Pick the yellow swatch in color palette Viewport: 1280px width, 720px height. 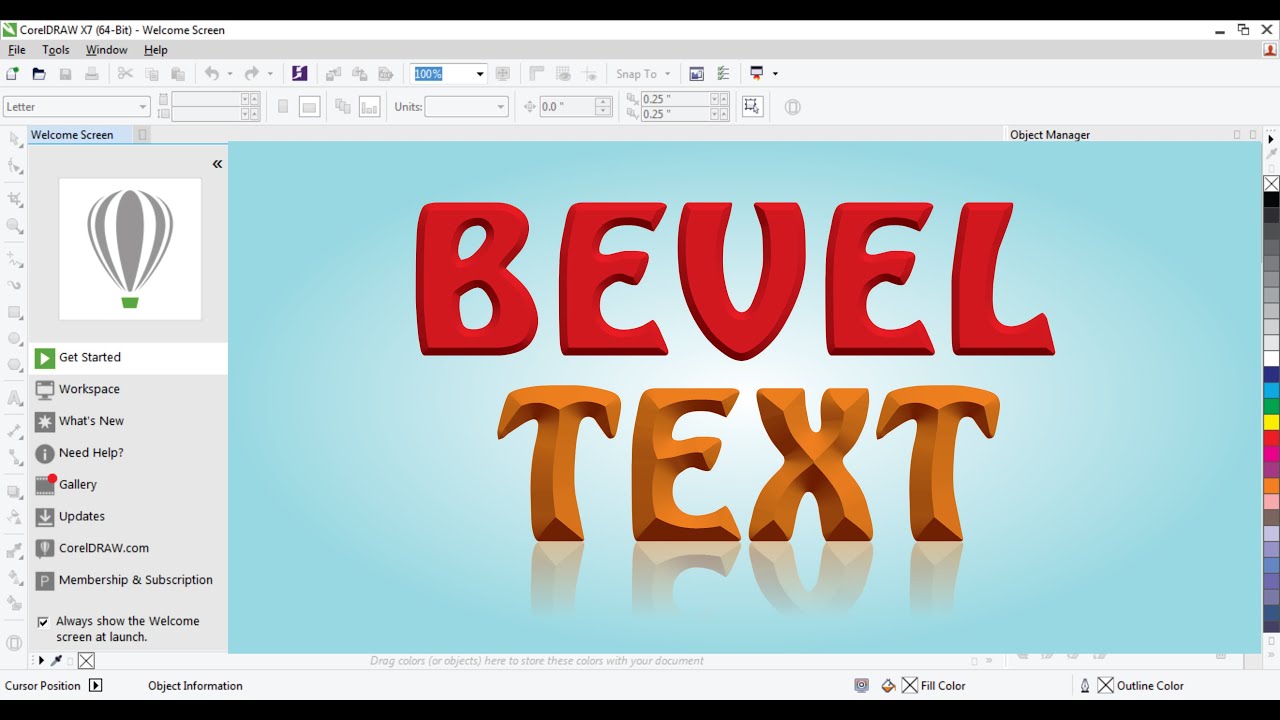tap(1271, 422)
